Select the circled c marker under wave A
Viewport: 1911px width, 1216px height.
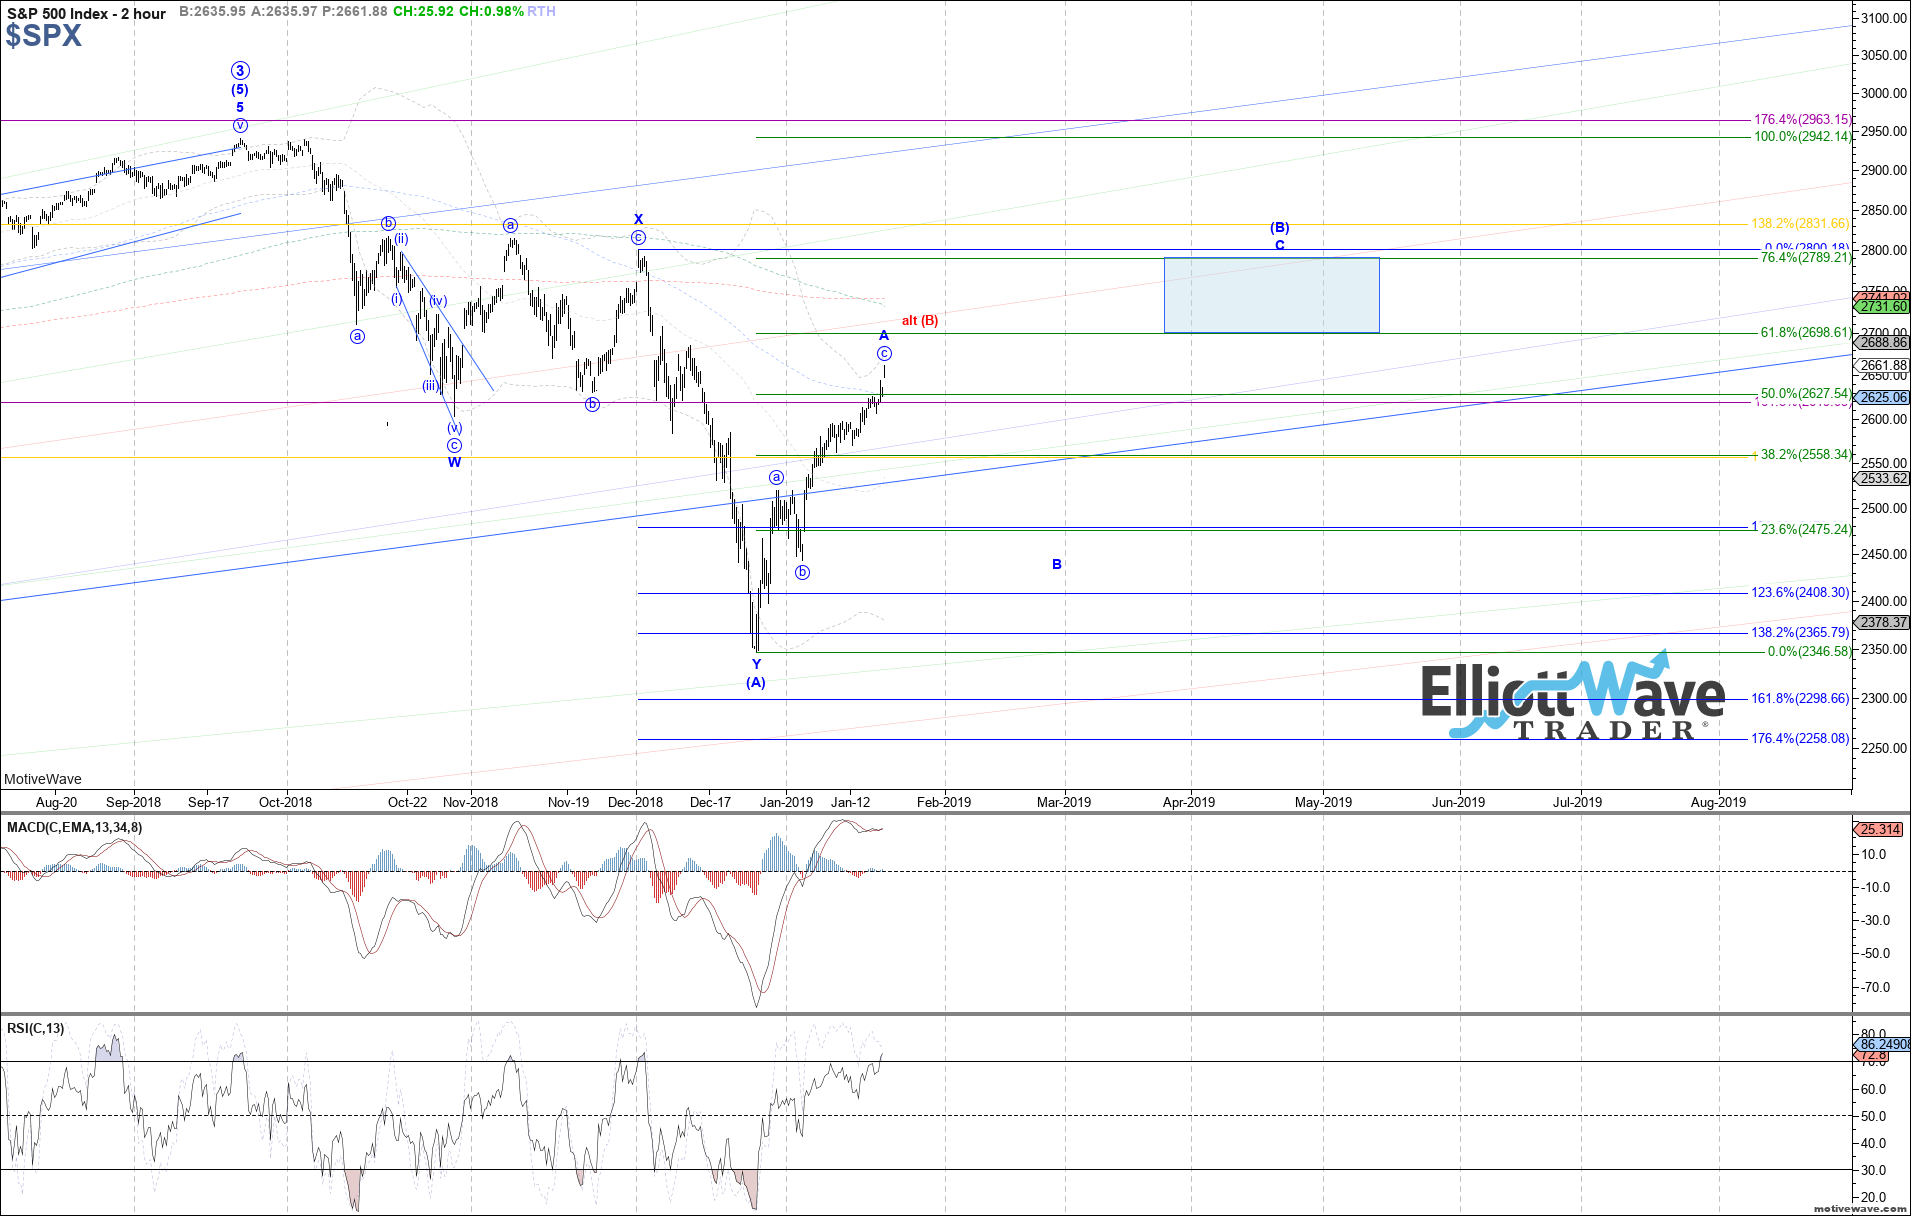(x=884, y=354)
